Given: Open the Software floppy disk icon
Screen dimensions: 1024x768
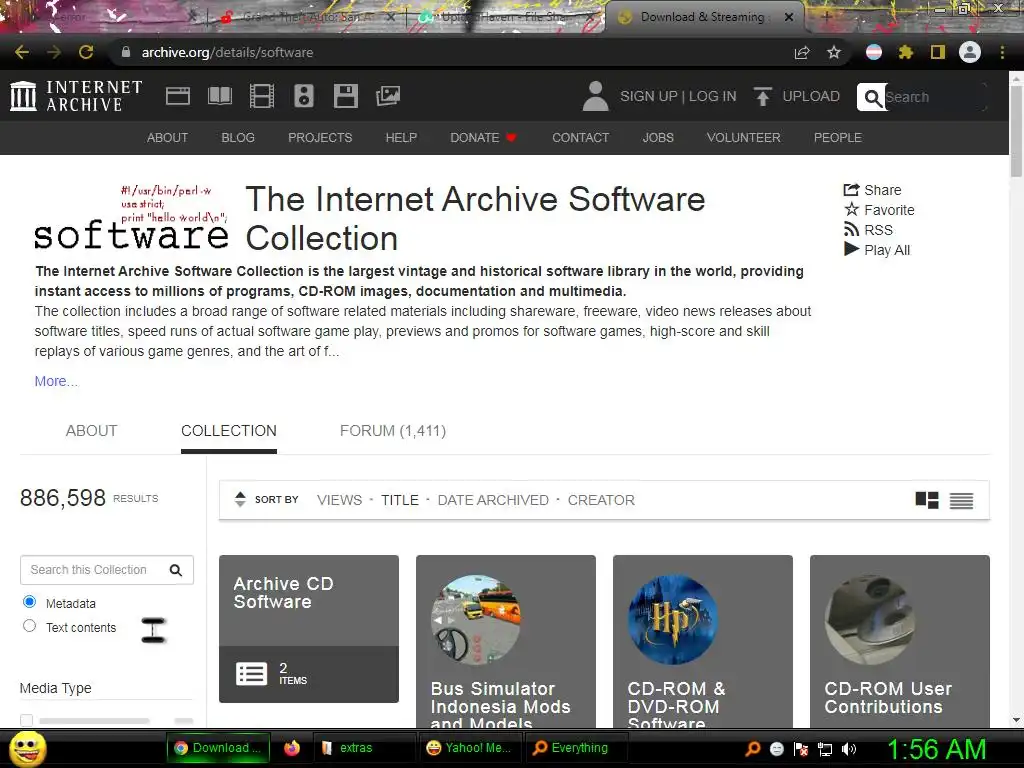Looking at the screenshot, I should click(x=345, y=96).
